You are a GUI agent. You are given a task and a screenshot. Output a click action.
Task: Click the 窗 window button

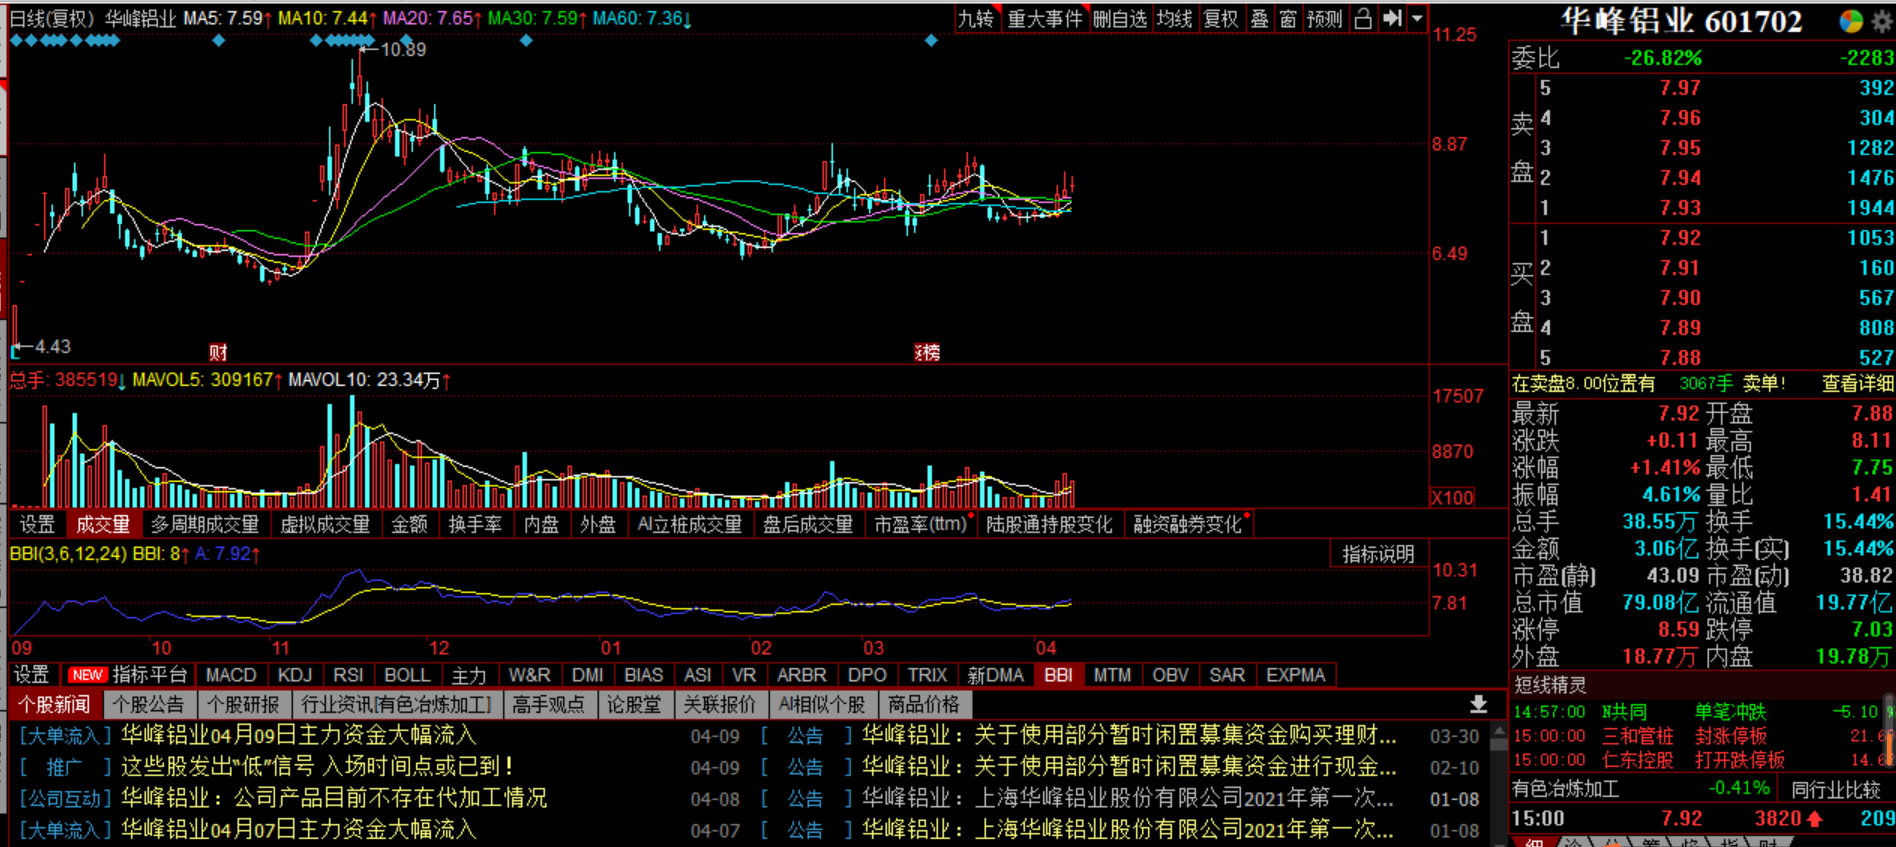[1287, 18]
